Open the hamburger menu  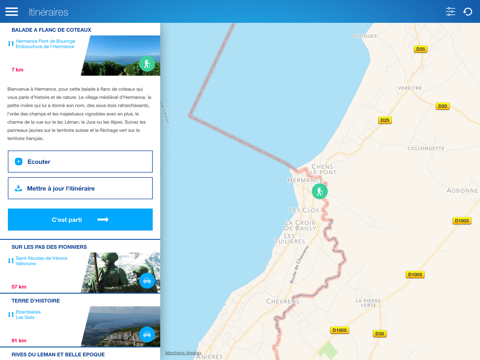pos(12,12)
